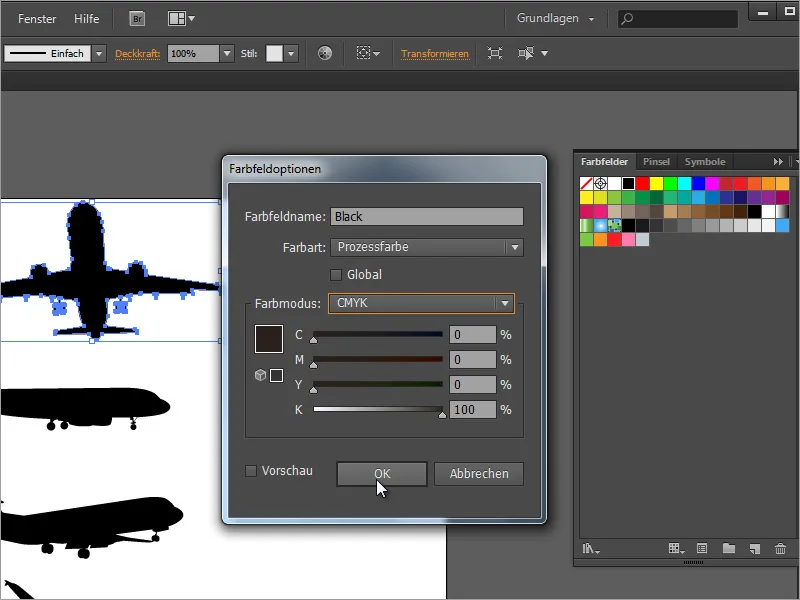800x600 pixels.
Task: Switch to the Farbfelder tab
Action: click(604, 162)
